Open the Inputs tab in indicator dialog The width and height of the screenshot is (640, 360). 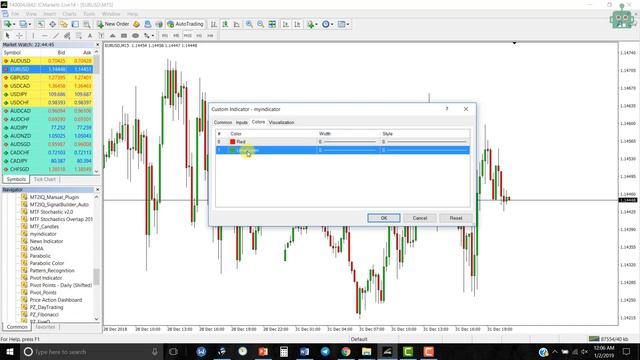click(x=242, y=122)
